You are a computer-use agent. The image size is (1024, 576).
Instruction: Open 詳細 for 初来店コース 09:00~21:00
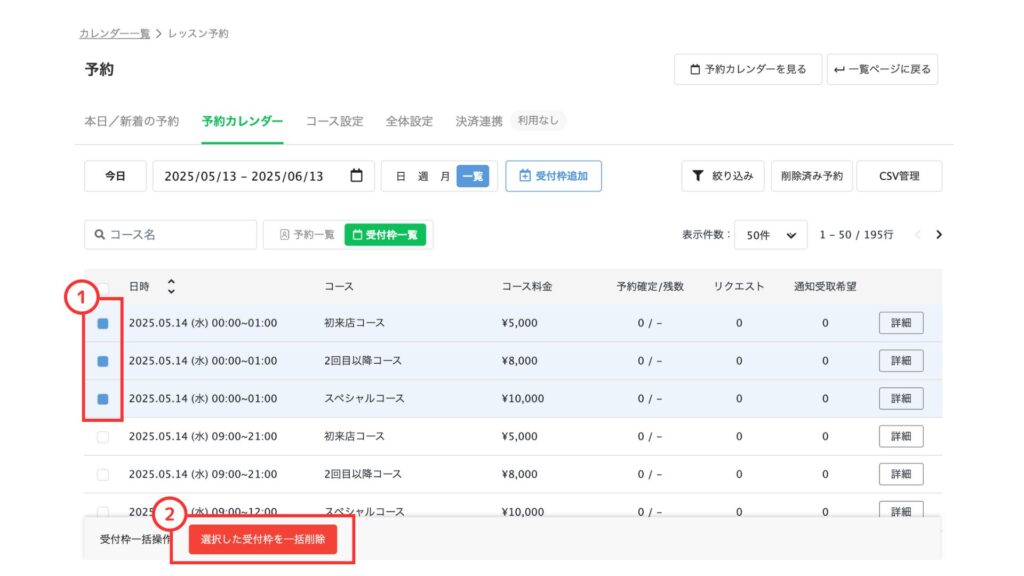(x=901, y=436)
